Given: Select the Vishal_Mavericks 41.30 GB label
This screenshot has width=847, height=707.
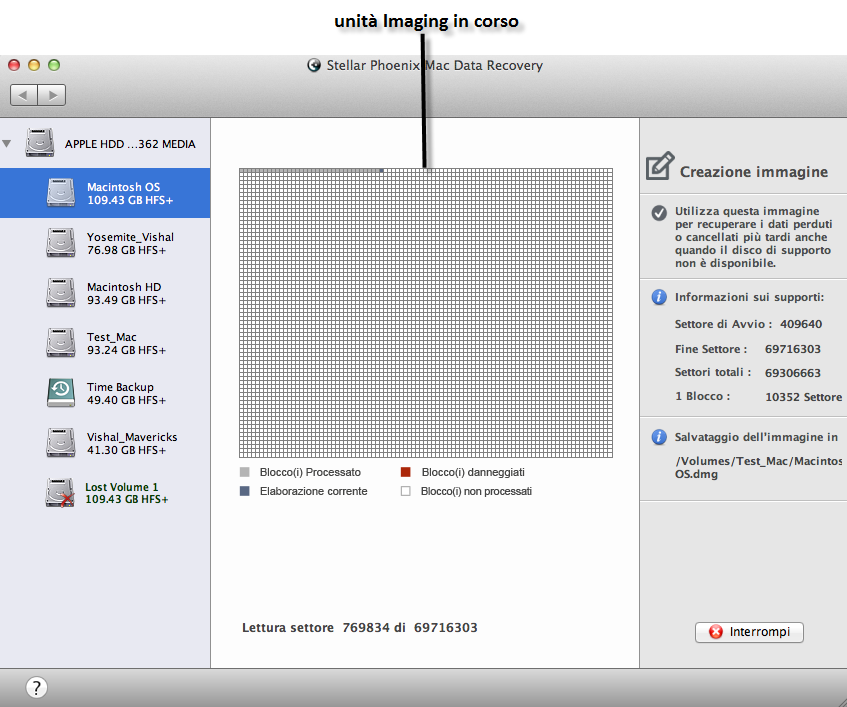Looking at the screenshot, I should [132, 443].
